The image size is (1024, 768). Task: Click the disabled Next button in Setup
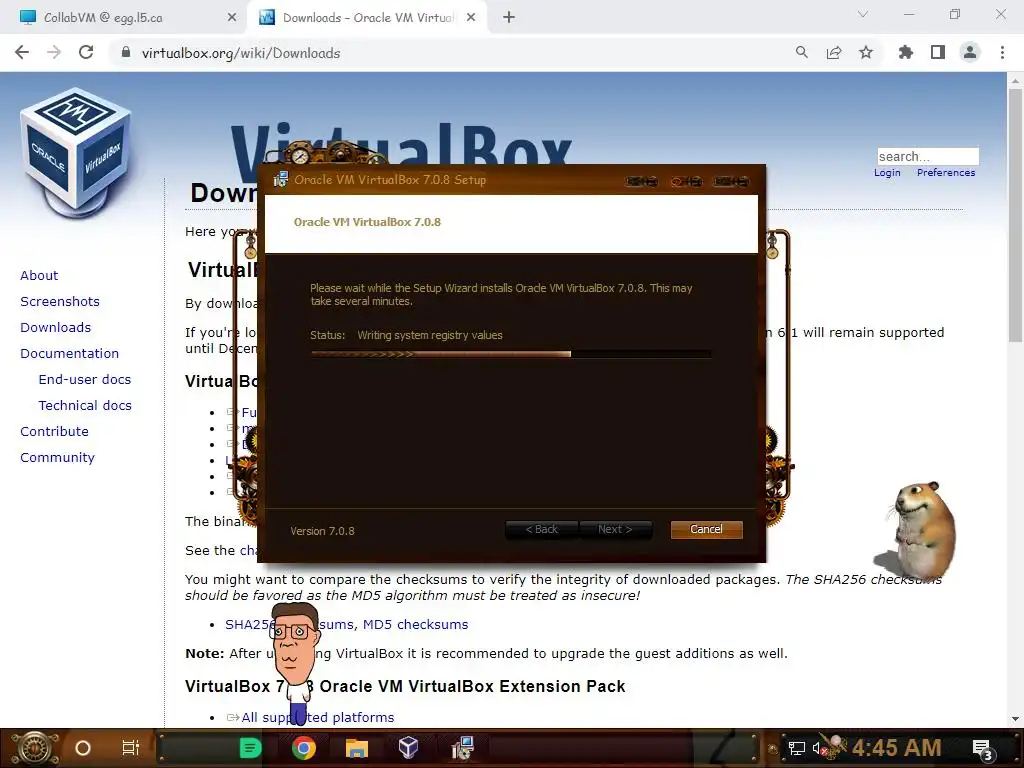[x=615, y=529]
